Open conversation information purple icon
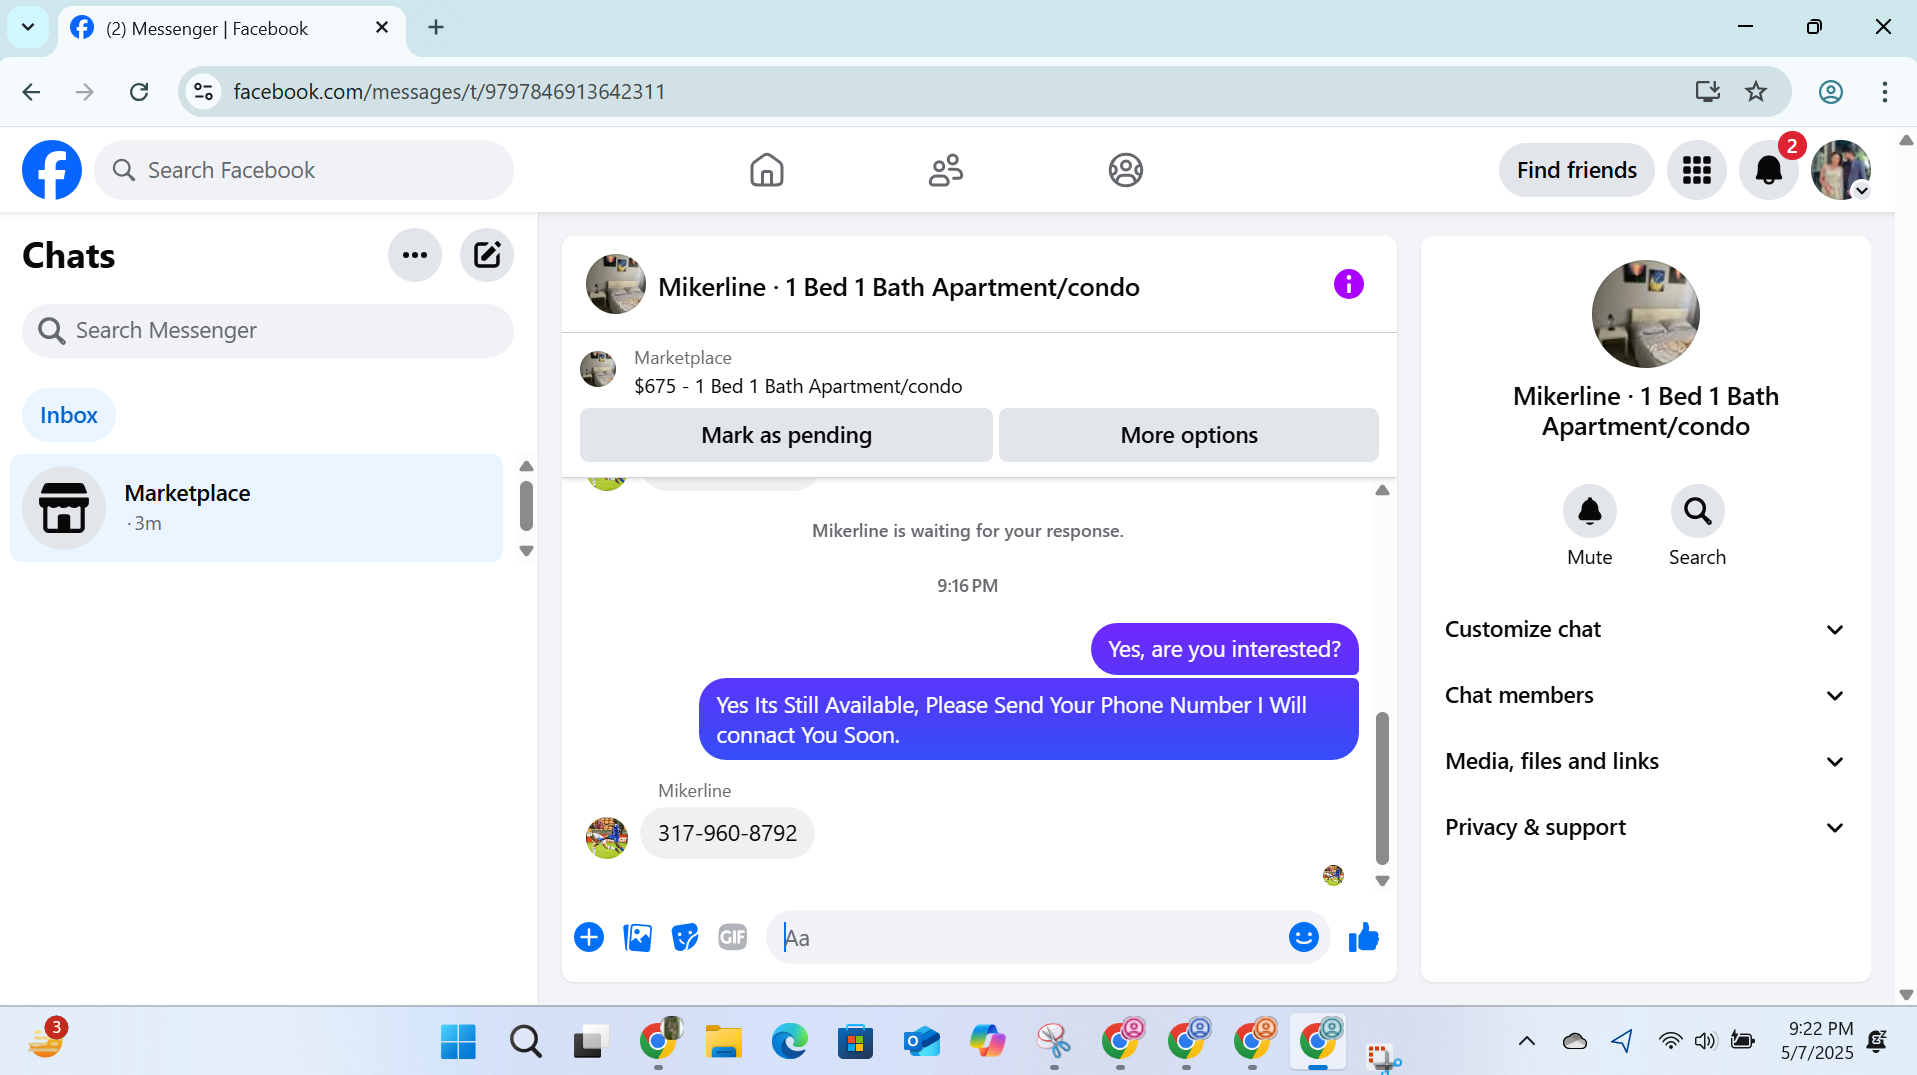 (1348, 284)
